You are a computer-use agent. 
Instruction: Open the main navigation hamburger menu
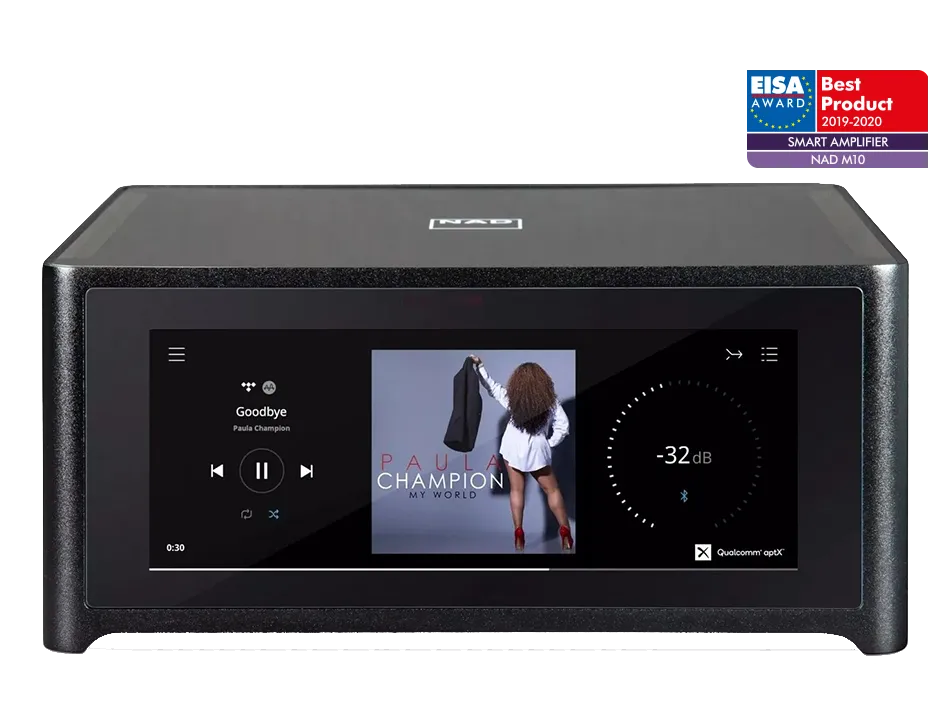176,354
